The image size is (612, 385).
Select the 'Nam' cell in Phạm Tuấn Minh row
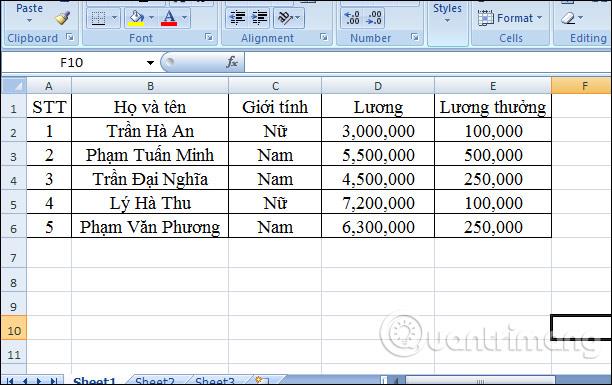[275, 154]
